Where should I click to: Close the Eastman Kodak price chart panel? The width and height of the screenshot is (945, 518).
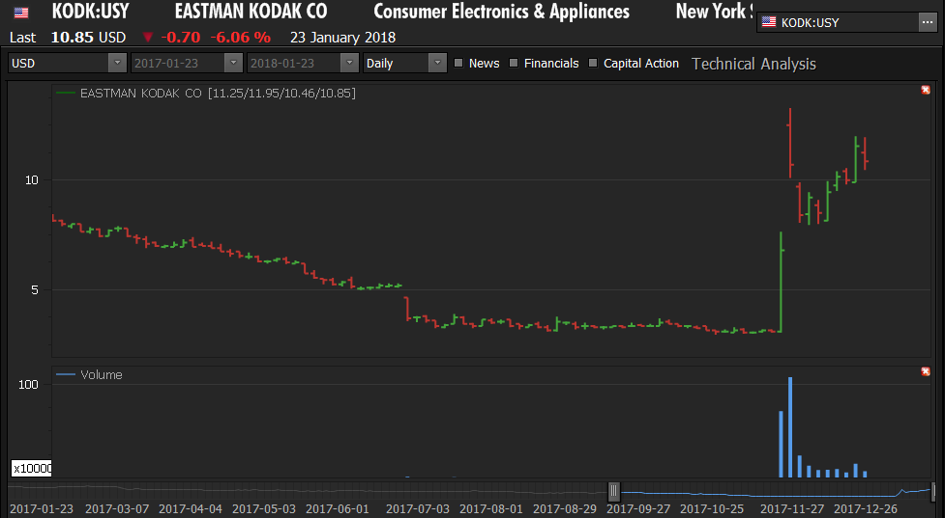(926, 90)
